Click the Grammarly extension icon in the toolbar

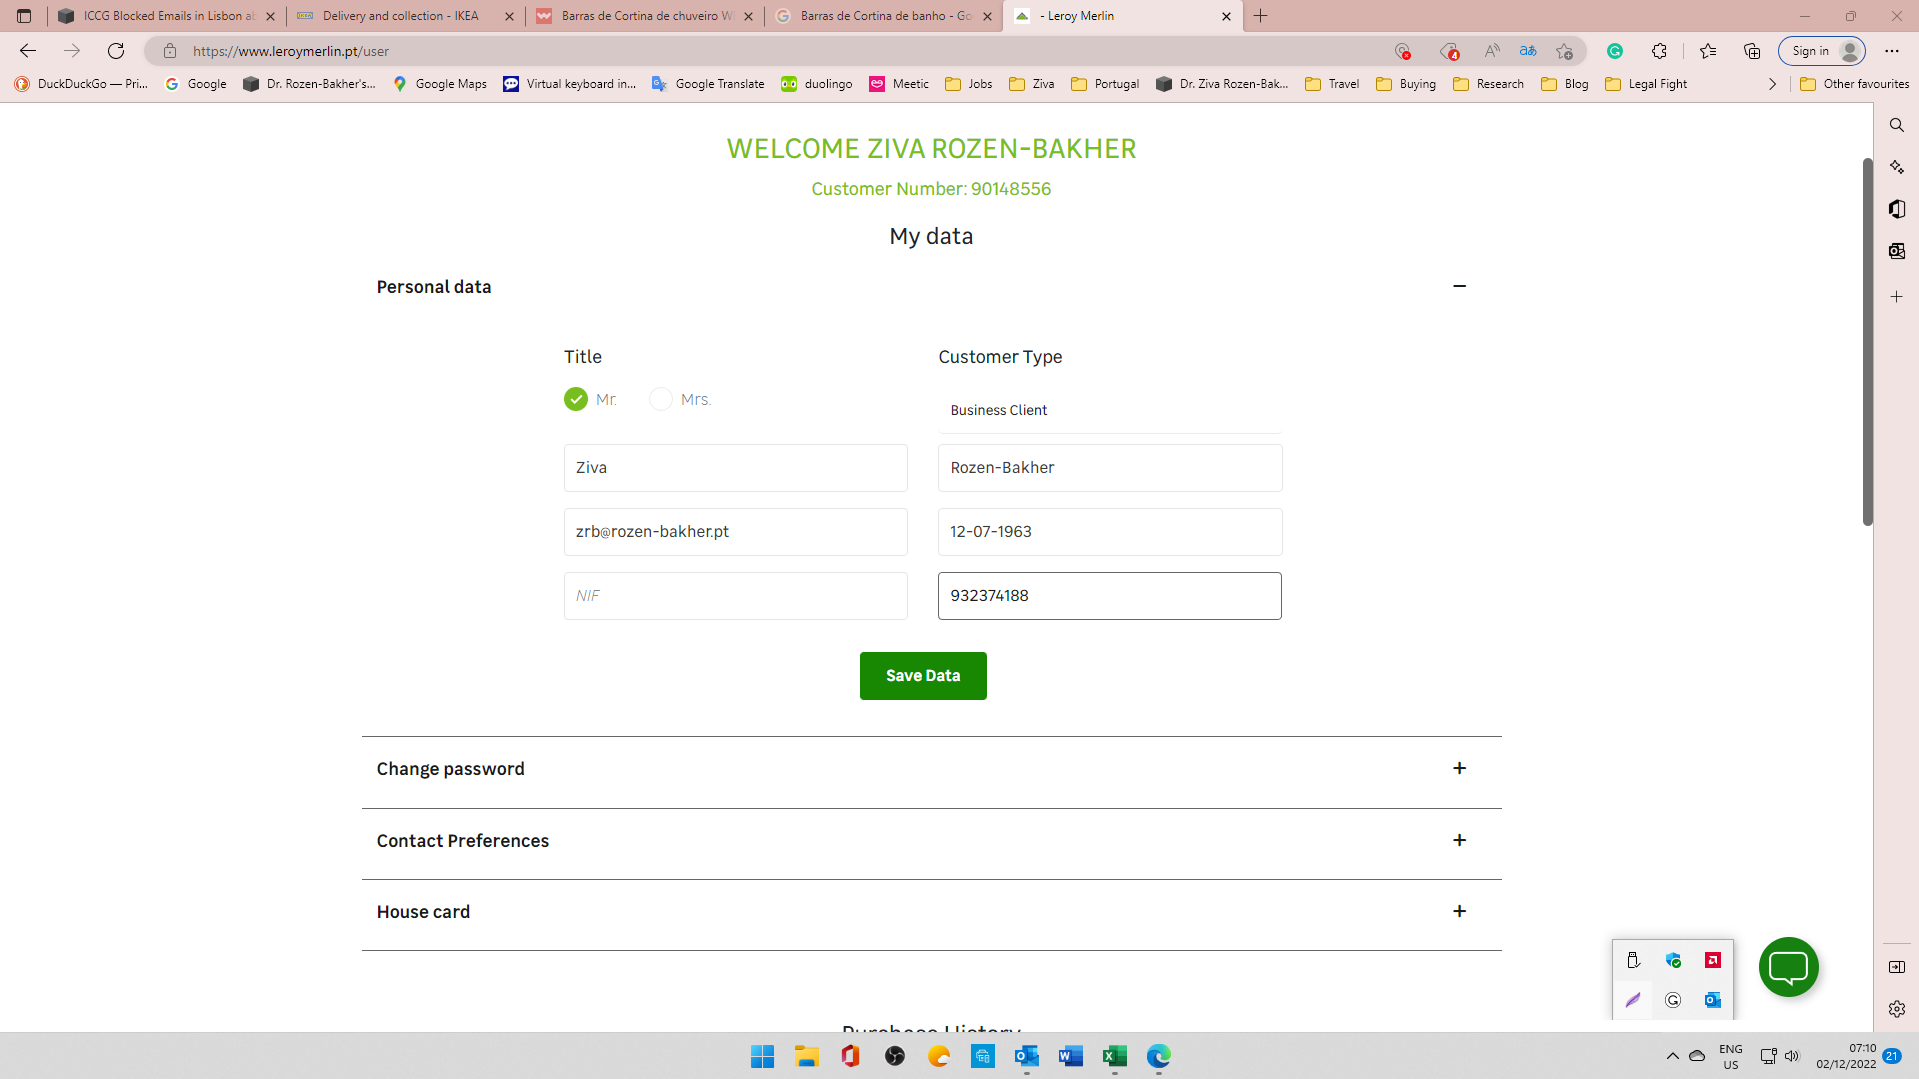coord(1613,50)
